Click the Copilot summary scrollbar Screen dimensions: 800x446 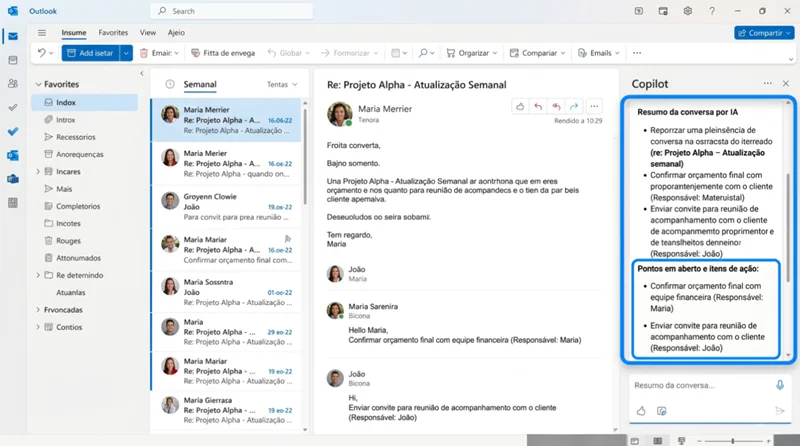[x=788, y=229]
